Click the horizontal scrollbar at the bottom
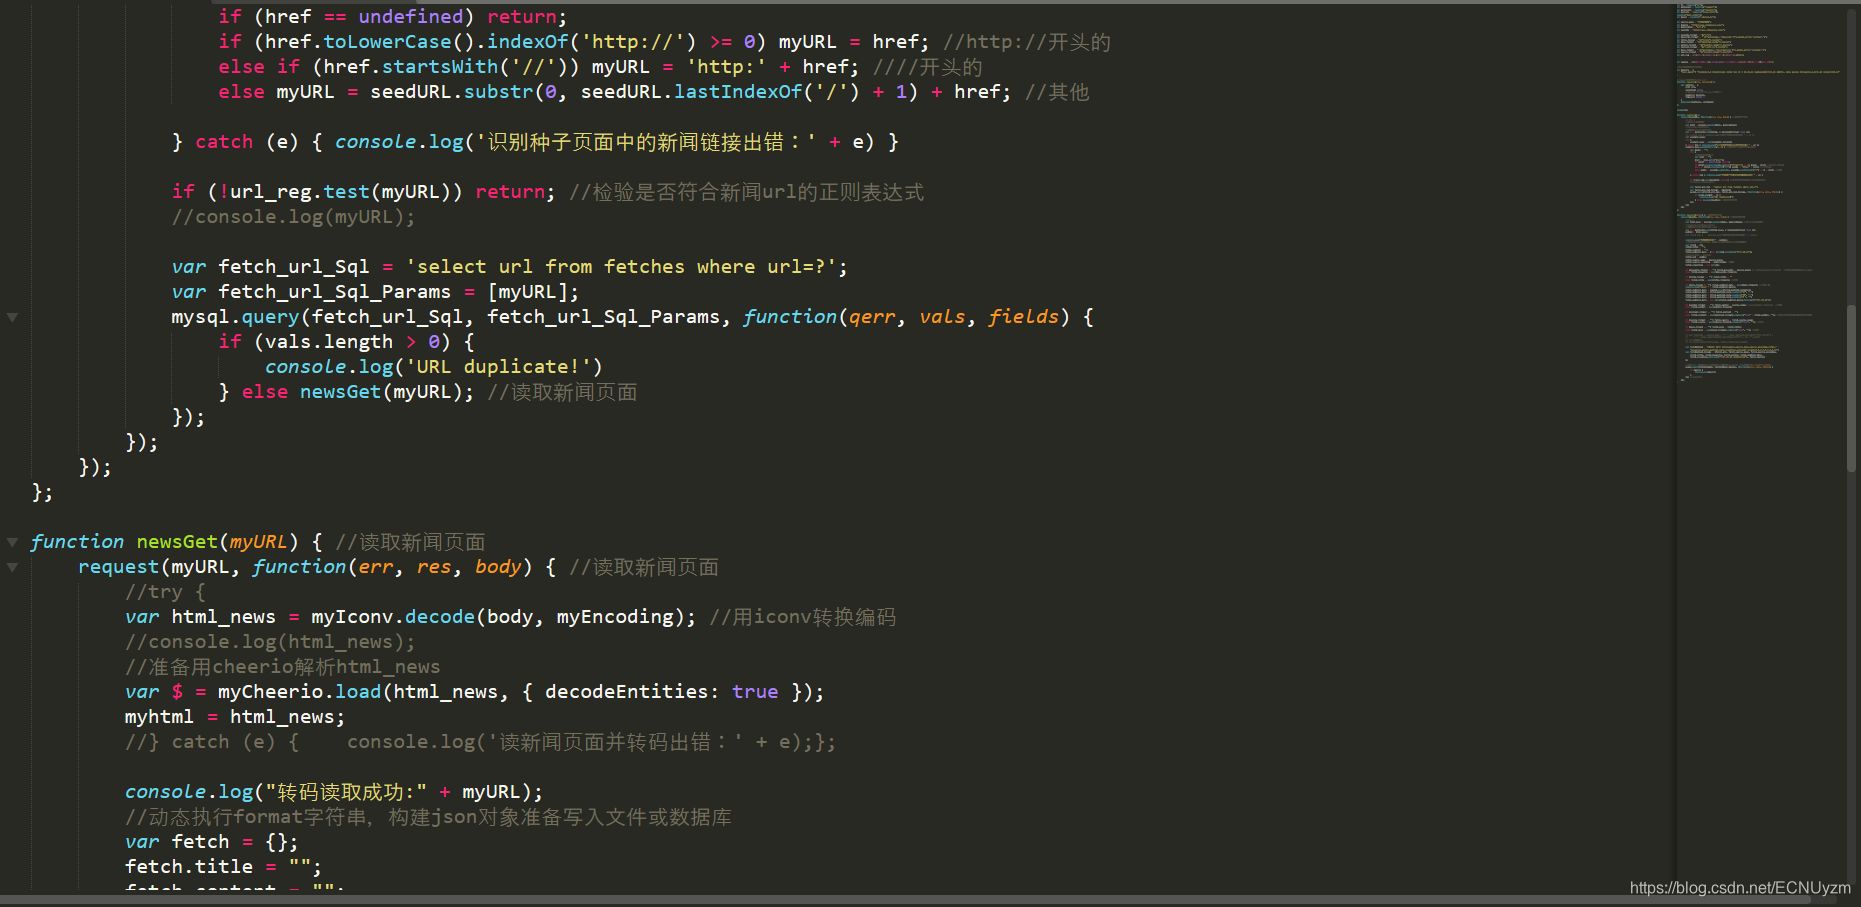The image size is (1861, 907). pyautogui.click(x=905, y=900)
